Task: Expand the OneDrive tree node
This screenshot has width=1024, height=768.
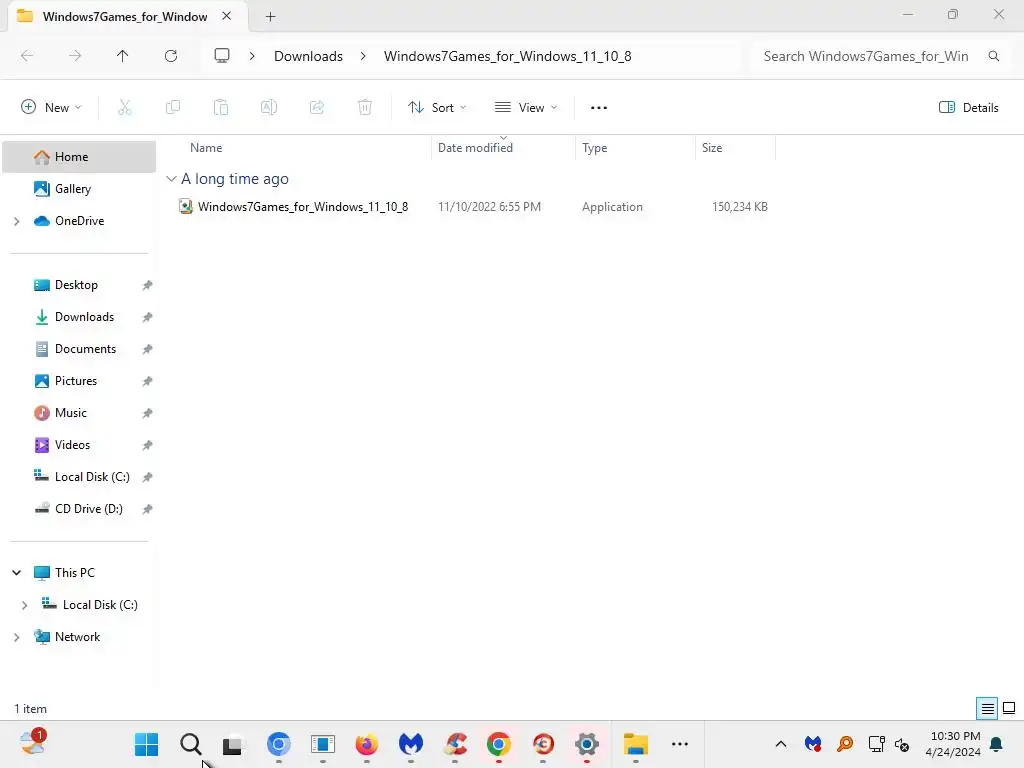Action: tap(17, 221)
